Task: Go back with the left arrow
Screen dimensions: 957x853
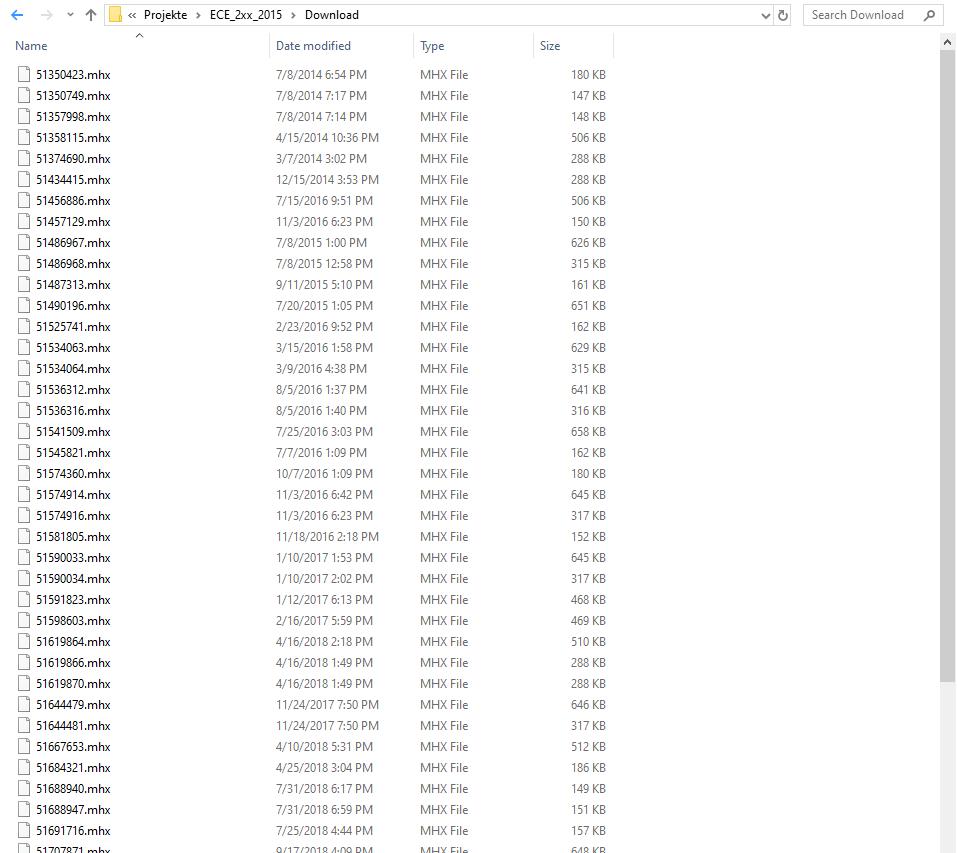Action: 17,15
